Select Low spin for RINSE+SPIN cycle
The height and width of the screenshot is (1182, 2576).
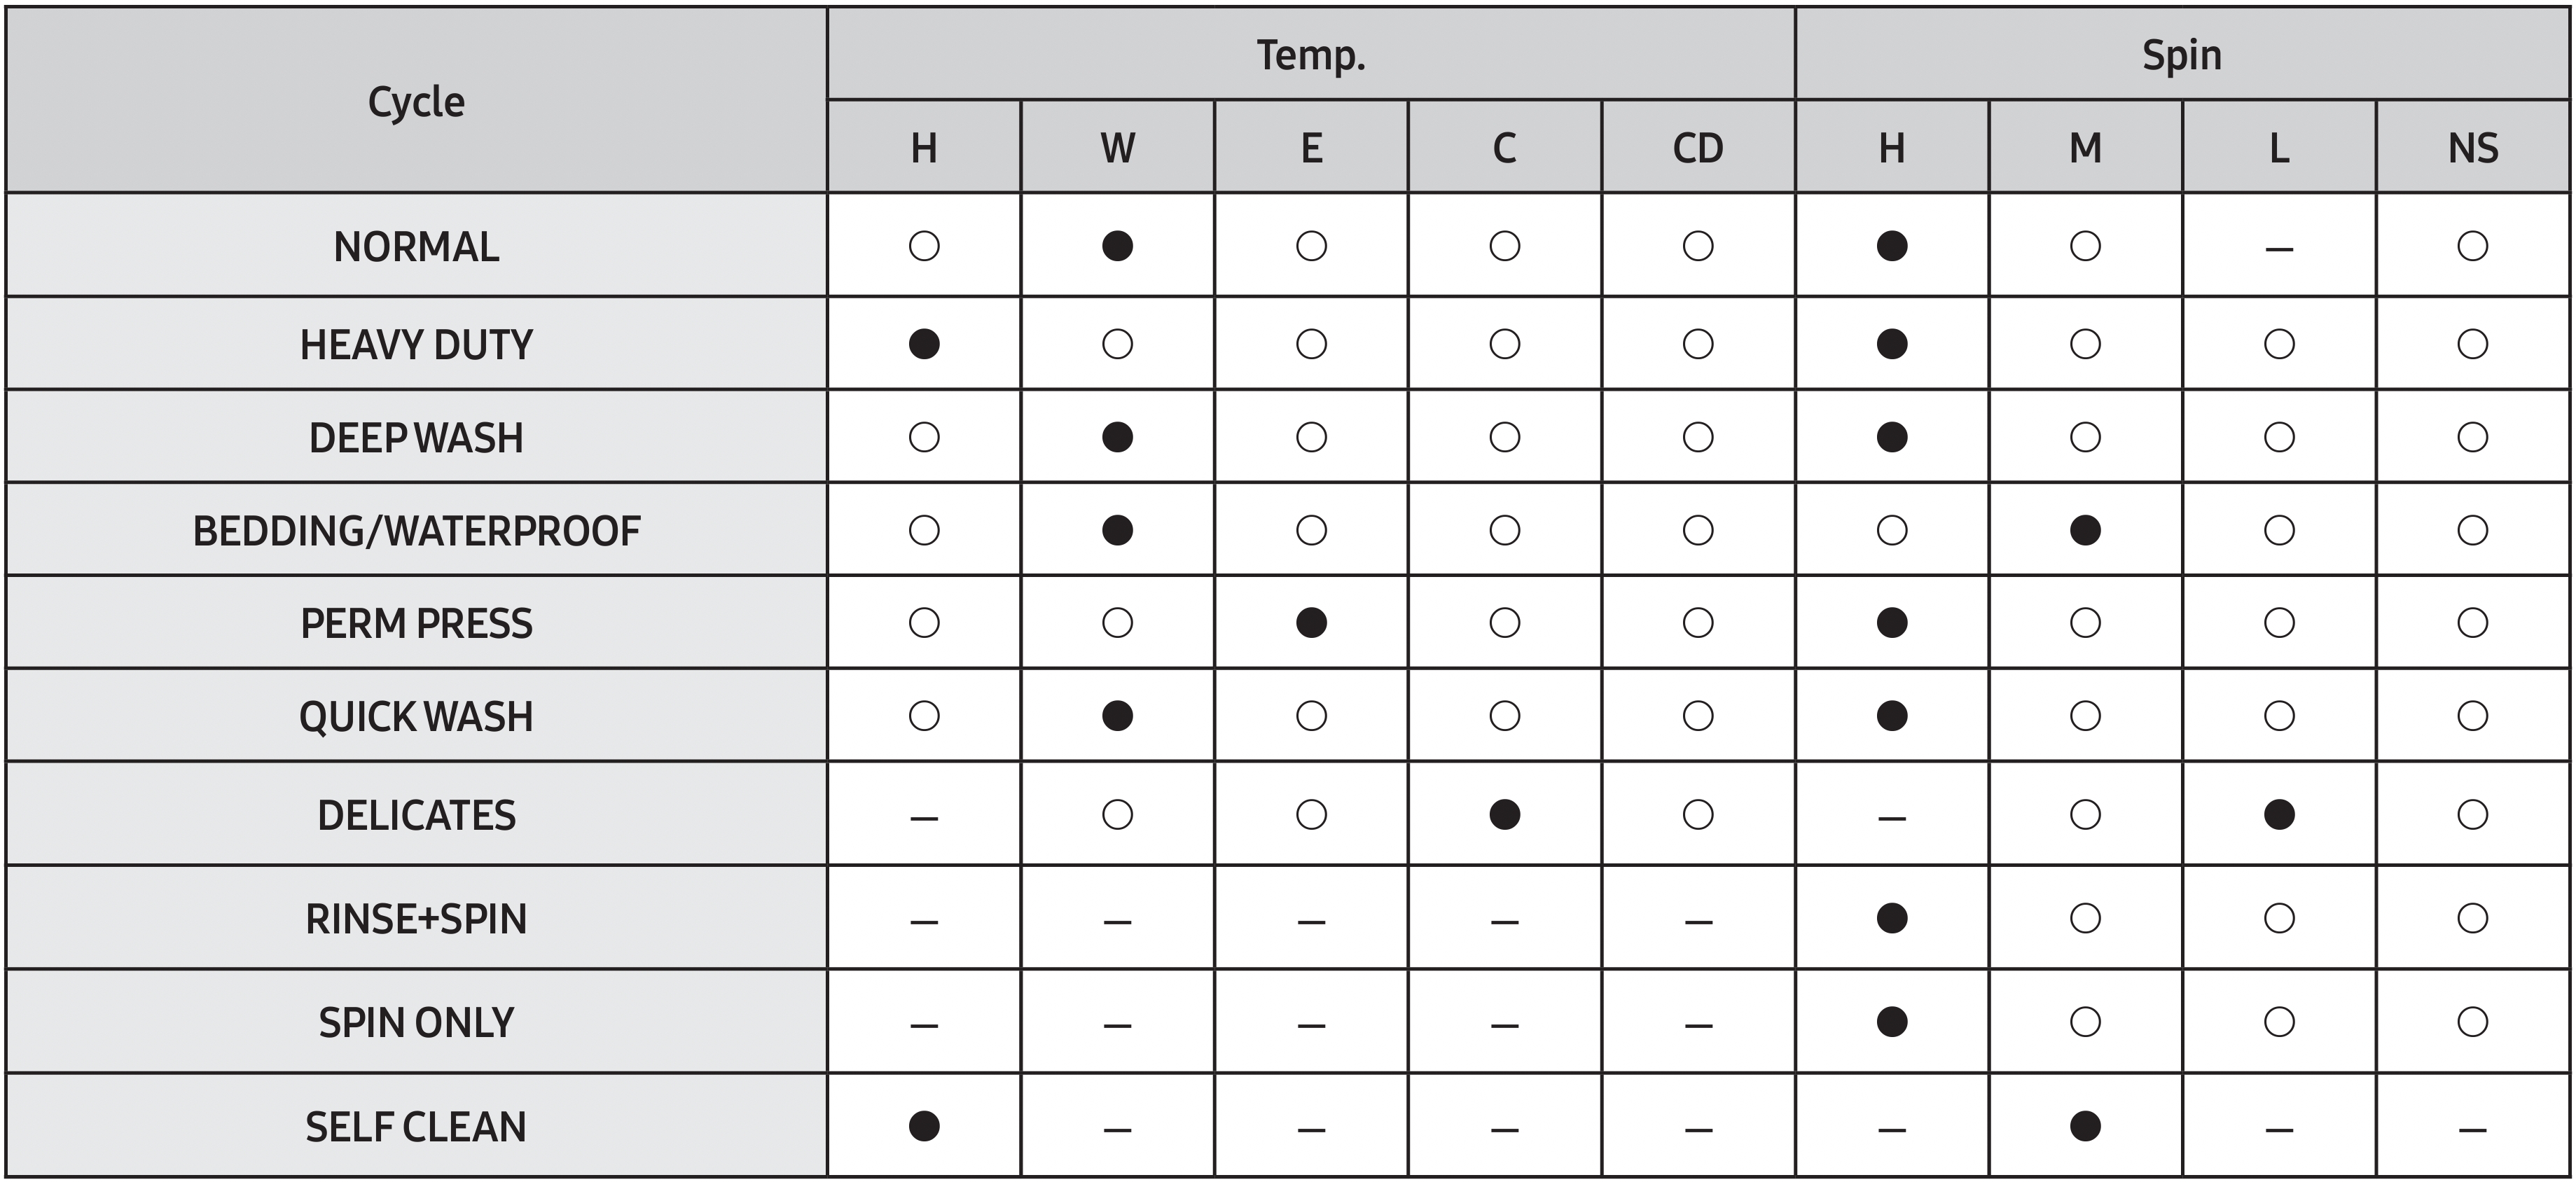point(2279,918)
